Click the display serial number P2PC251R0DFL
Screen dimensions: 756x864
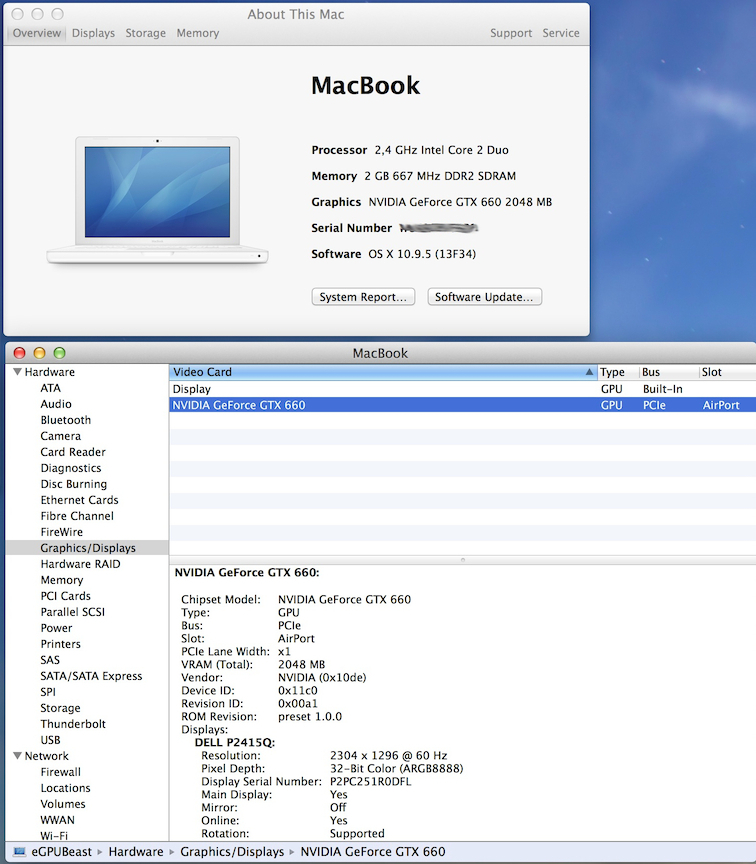(x=370, y=781)
